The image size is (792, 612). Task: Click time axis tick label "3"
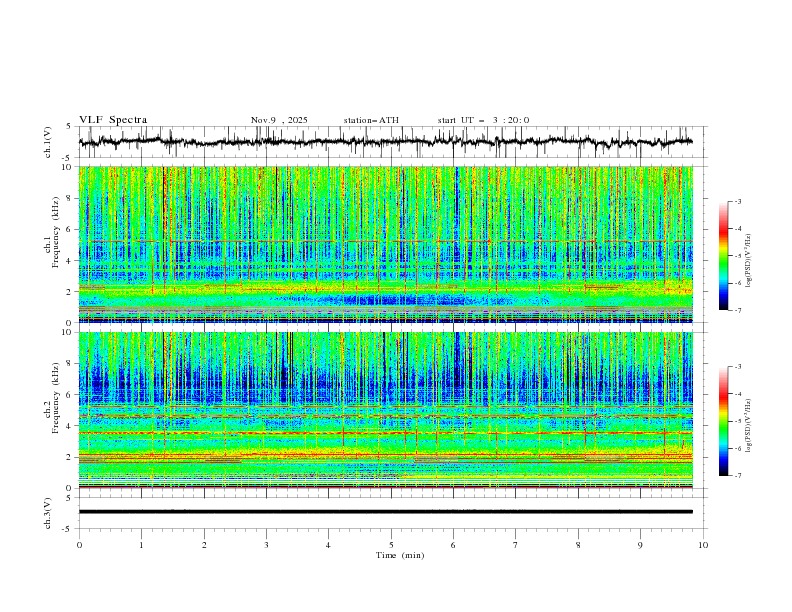pos(266,545)
